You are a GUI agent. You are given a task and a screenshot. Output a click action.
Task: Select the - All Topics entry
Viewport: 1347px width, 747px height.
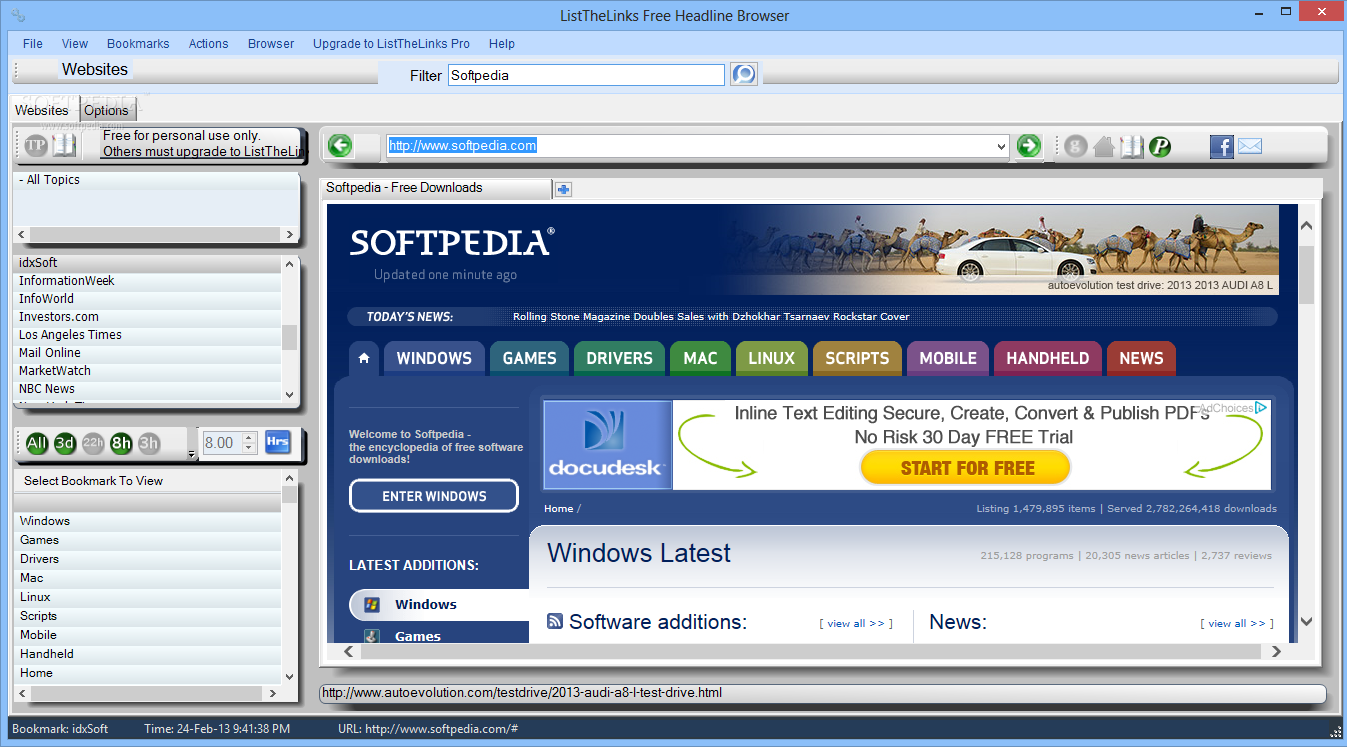[155, 180]
